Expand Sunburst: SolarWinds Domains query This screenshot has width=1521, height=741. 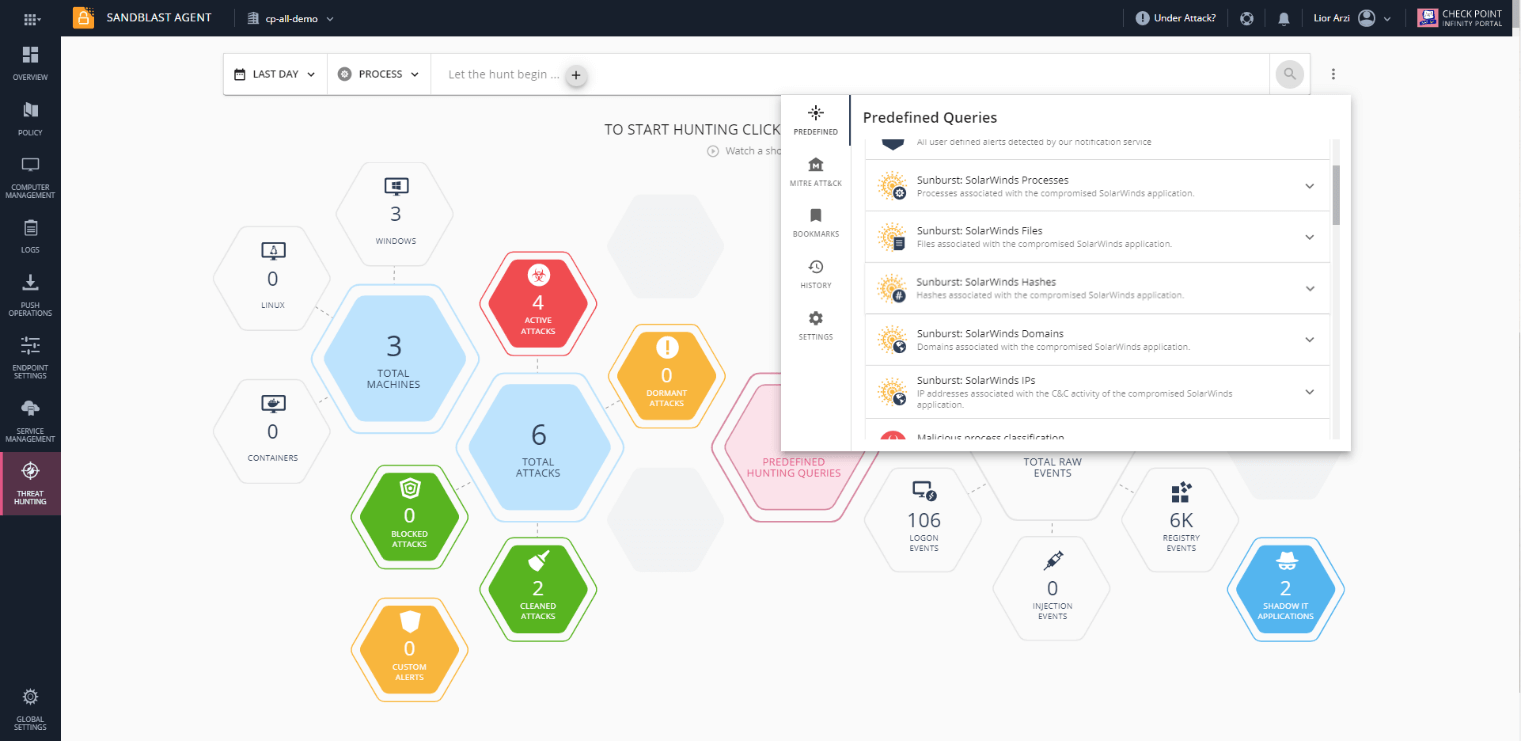[1309, 340]
